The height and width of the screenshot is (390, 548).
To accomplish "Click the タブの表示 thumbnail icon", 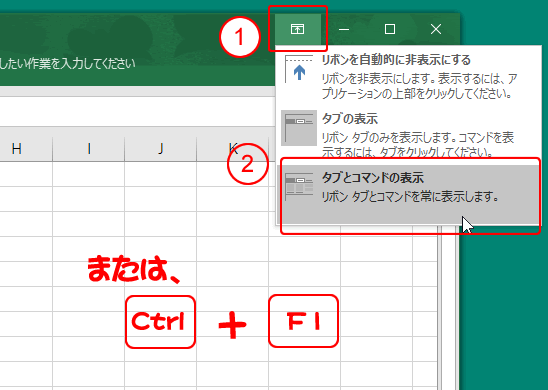I will 299,128.
